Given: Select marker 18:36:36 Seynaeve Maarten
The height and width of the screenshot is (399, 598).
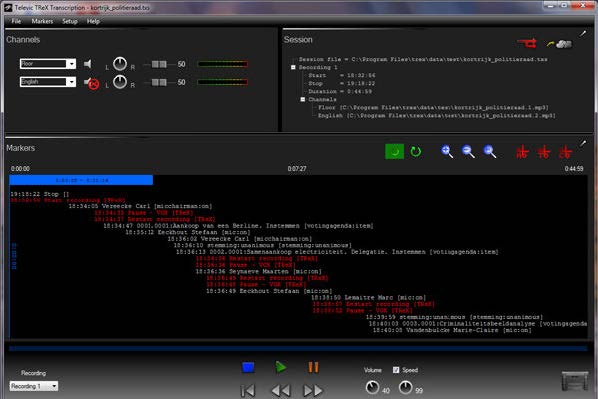Looking at the screenshot, I should tap(258, 271).
